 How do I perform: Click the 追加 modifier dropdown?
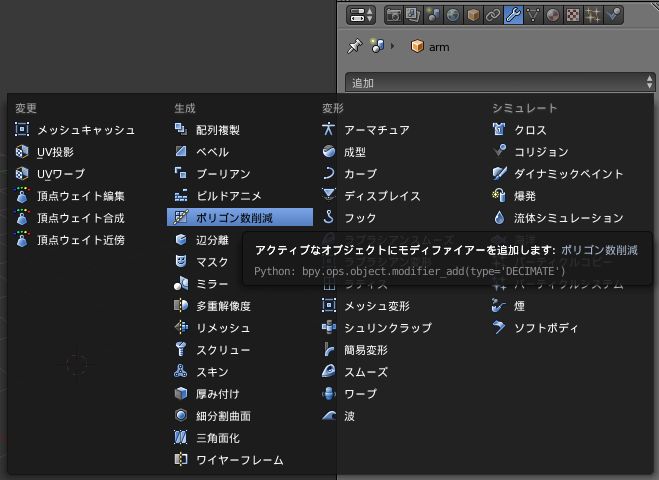500,83
